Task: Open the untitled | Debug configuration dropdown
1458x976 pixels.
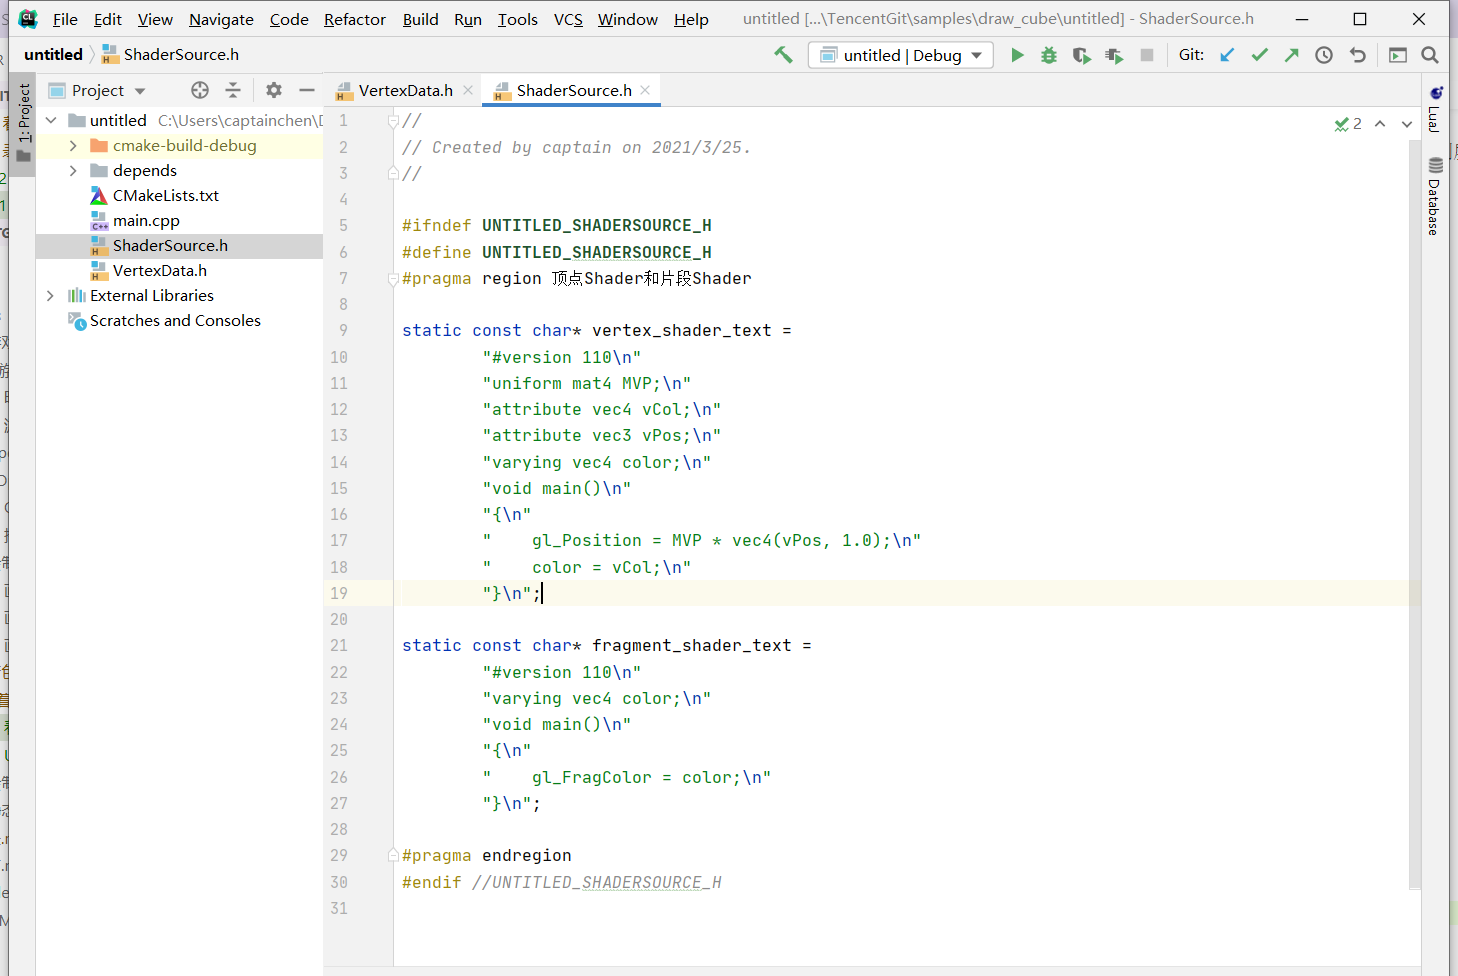Action: pyautogui.click(x=901, y=55)
